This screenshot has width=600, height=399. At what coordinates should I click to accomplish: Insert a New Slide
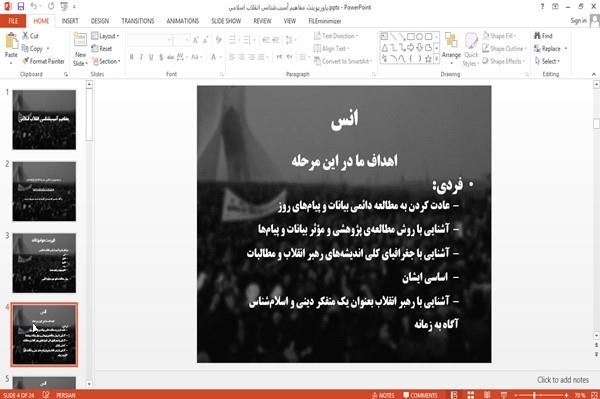[80, 49]
